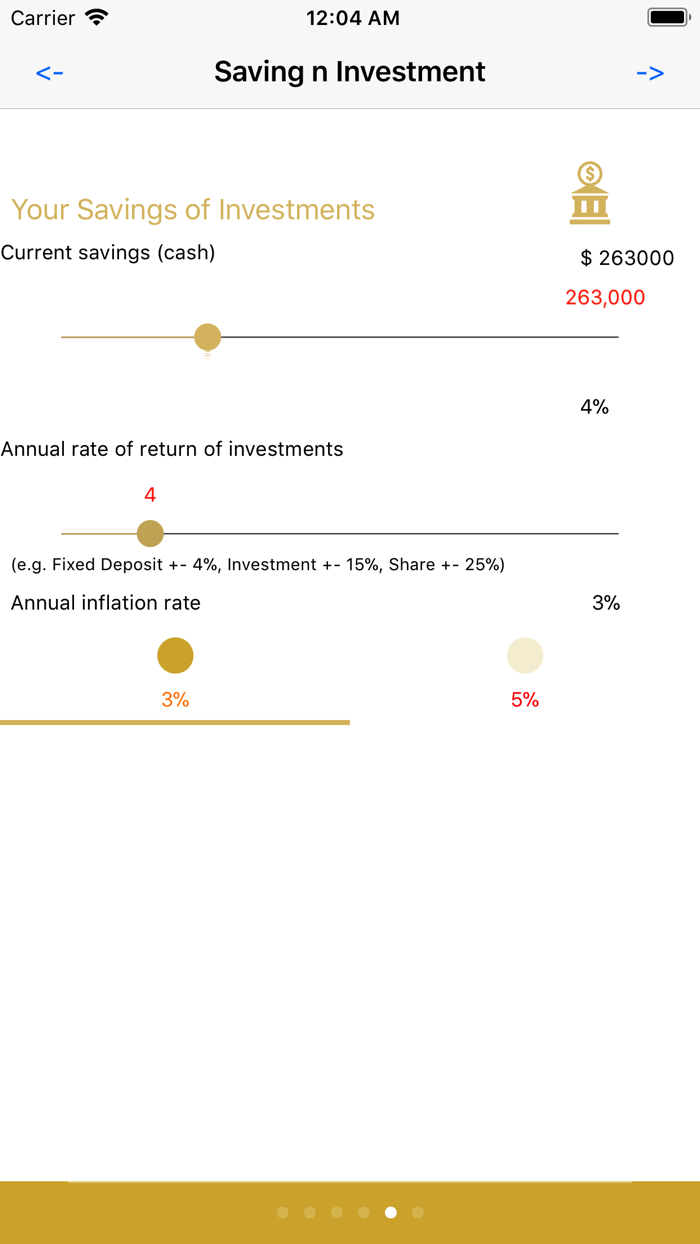Tap the highlighted white page indicator dot
Screen dimensions: 700x1244
pyautogui.click(x=391, y=1212)
